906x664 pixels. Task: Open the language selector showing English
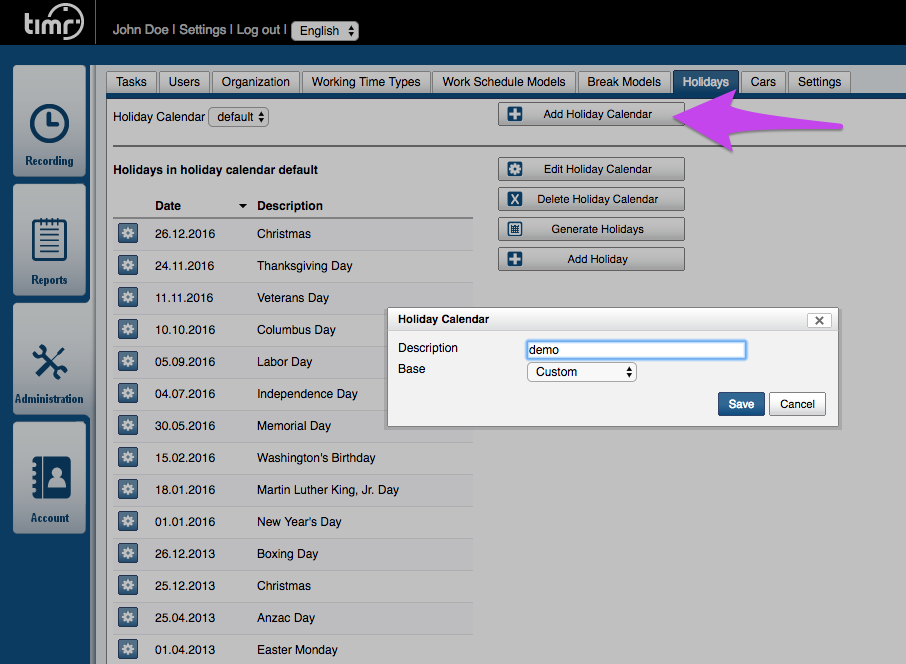pyautogui.click(x=324, y=31)
